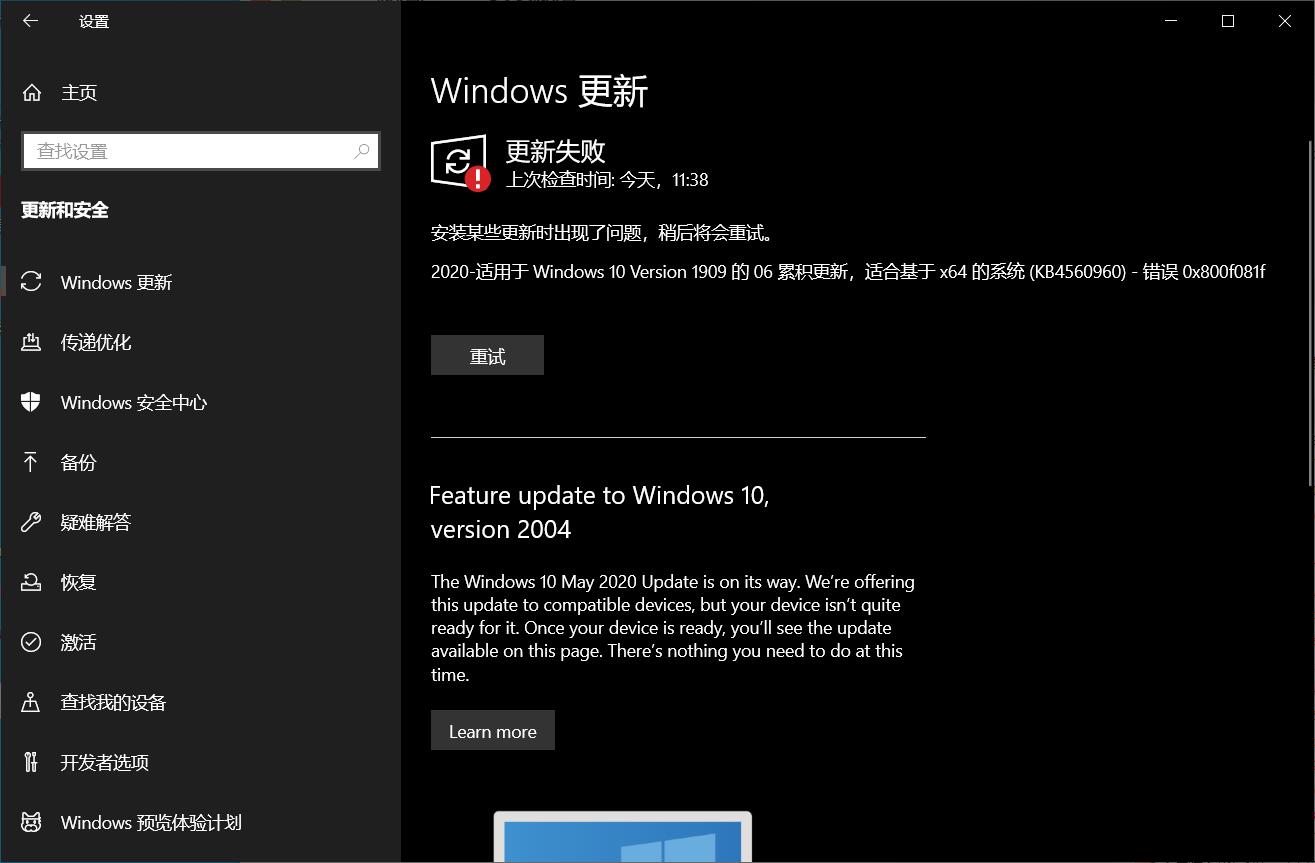1315x863 pixels.
Task: Click the KB4560960 error 0x800f081f text
Action: pyautogui.click(x=848, y=272)
